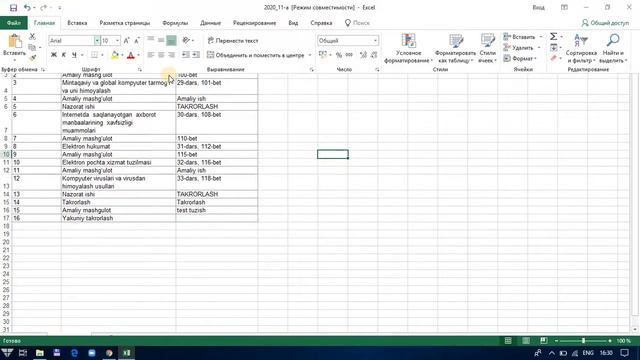
Task: Open Chrome from the taskbar
Action: click(109, 353)
